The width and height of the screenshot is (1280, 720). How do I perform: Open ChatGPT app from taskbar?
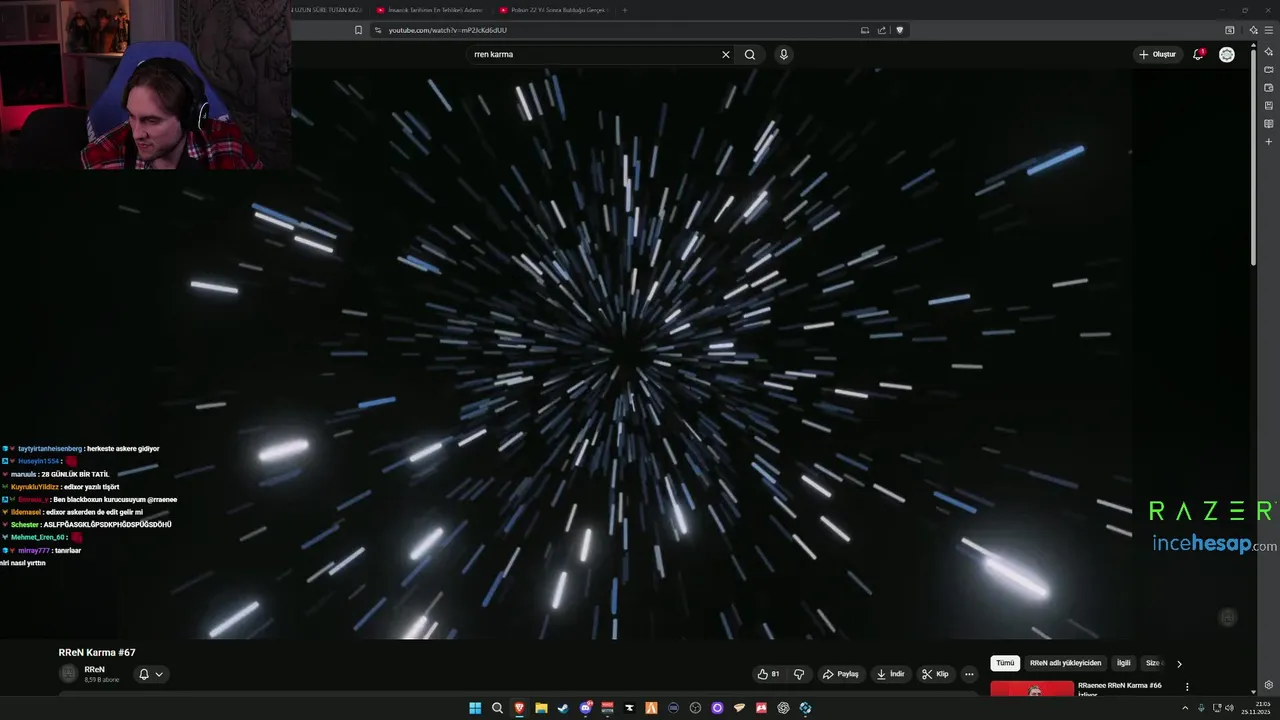pos(783,708)
